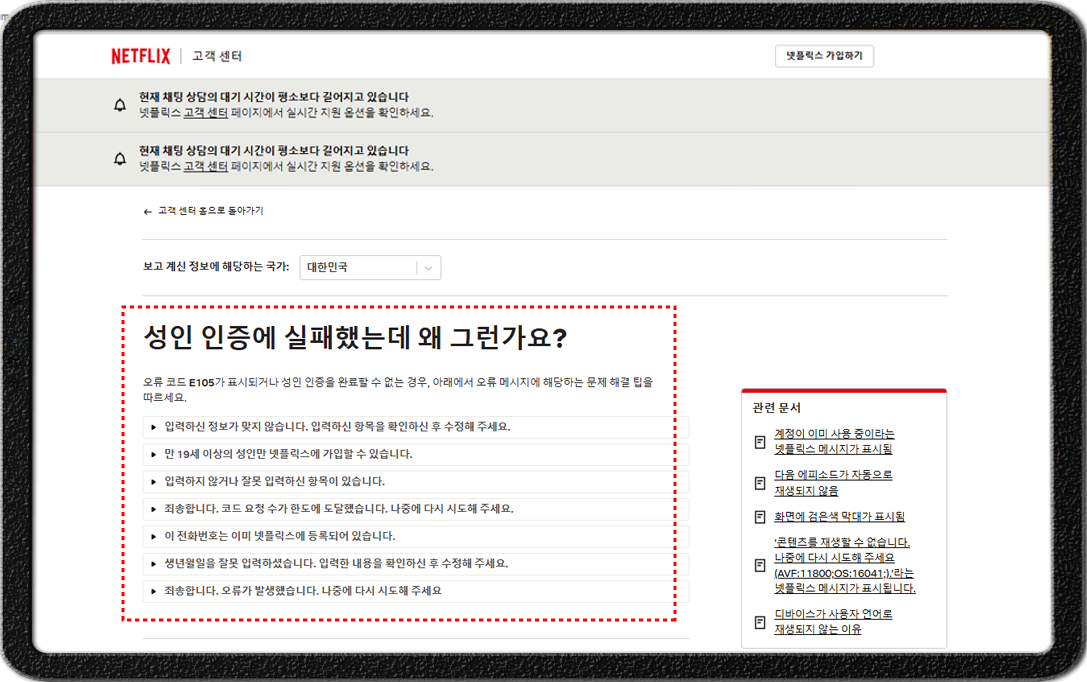Screen dimensions: 1087x682
Task: Open 고객 센터 link in first banner
Action: pos(205,112)
